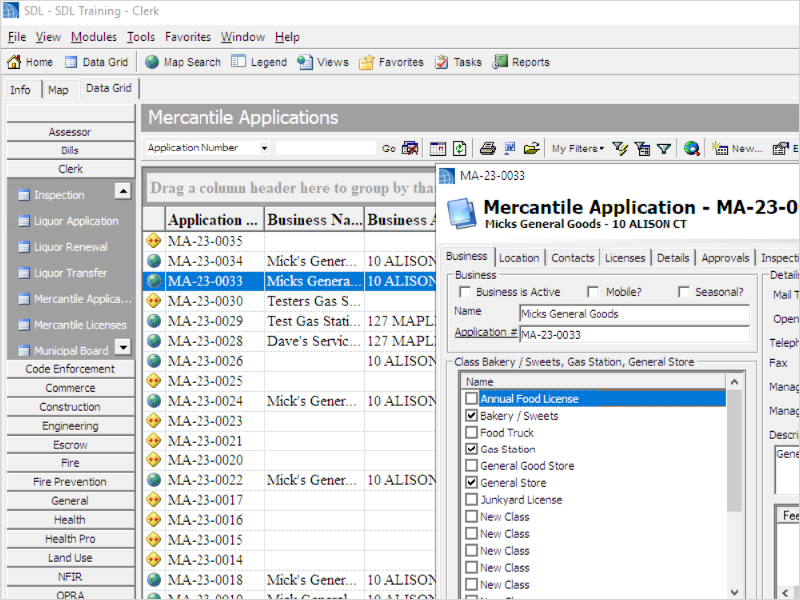Click the plain funnel filter icon

(664, 148)
